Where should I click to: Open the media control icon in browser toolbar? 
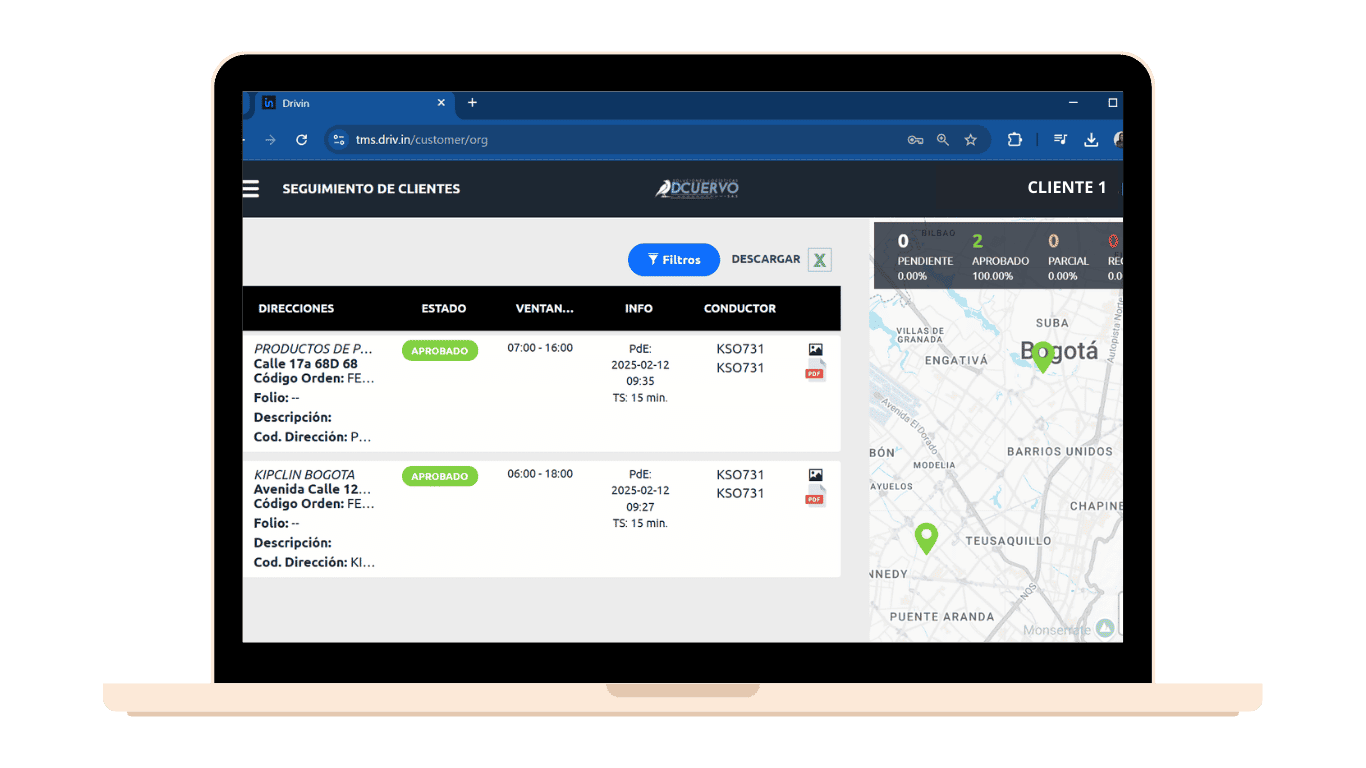click(x=1061, y=140)
